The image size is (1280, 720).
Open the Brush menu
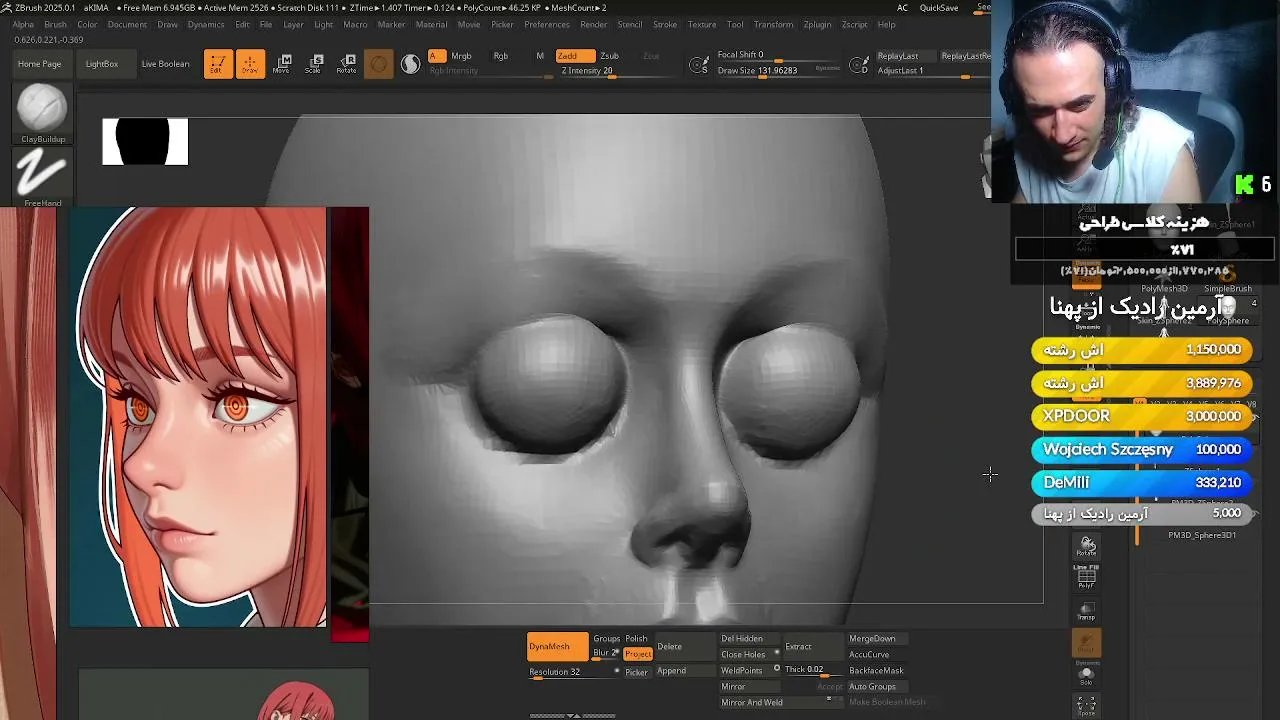[55, 24]
